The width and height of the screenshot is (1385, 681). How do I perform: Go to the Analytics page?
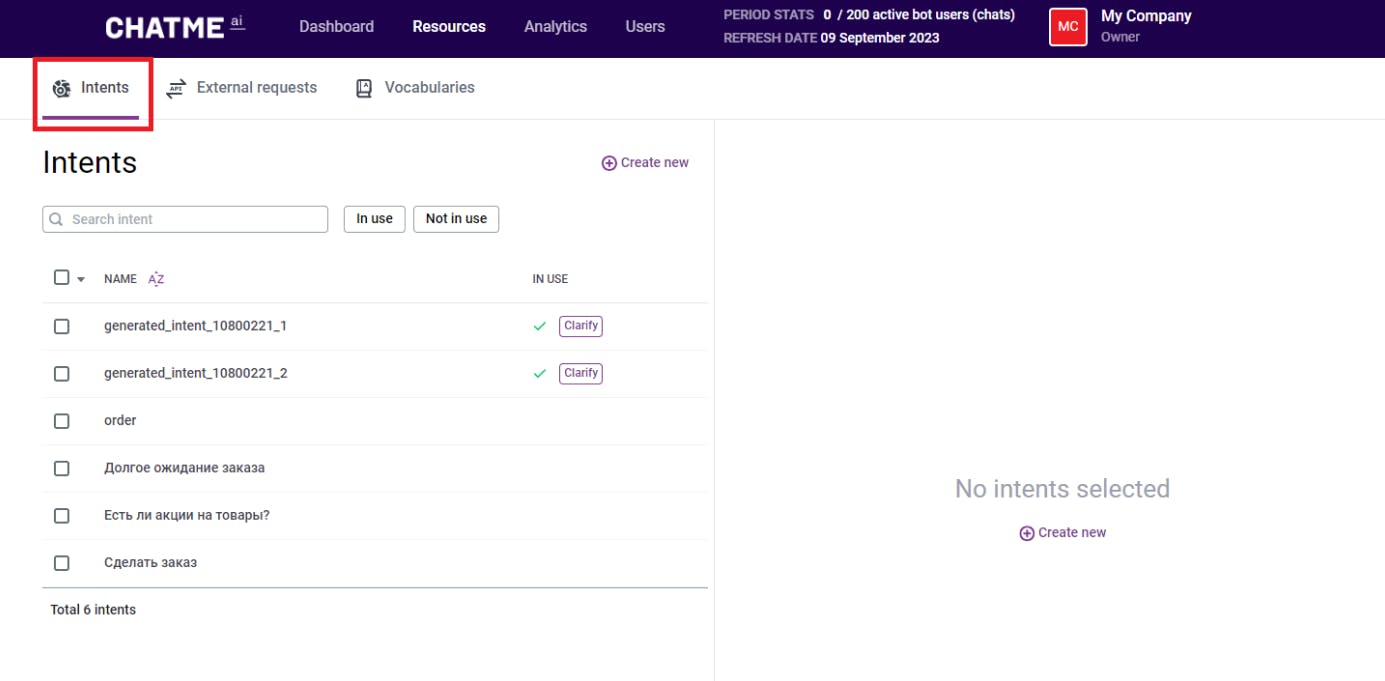555,27
